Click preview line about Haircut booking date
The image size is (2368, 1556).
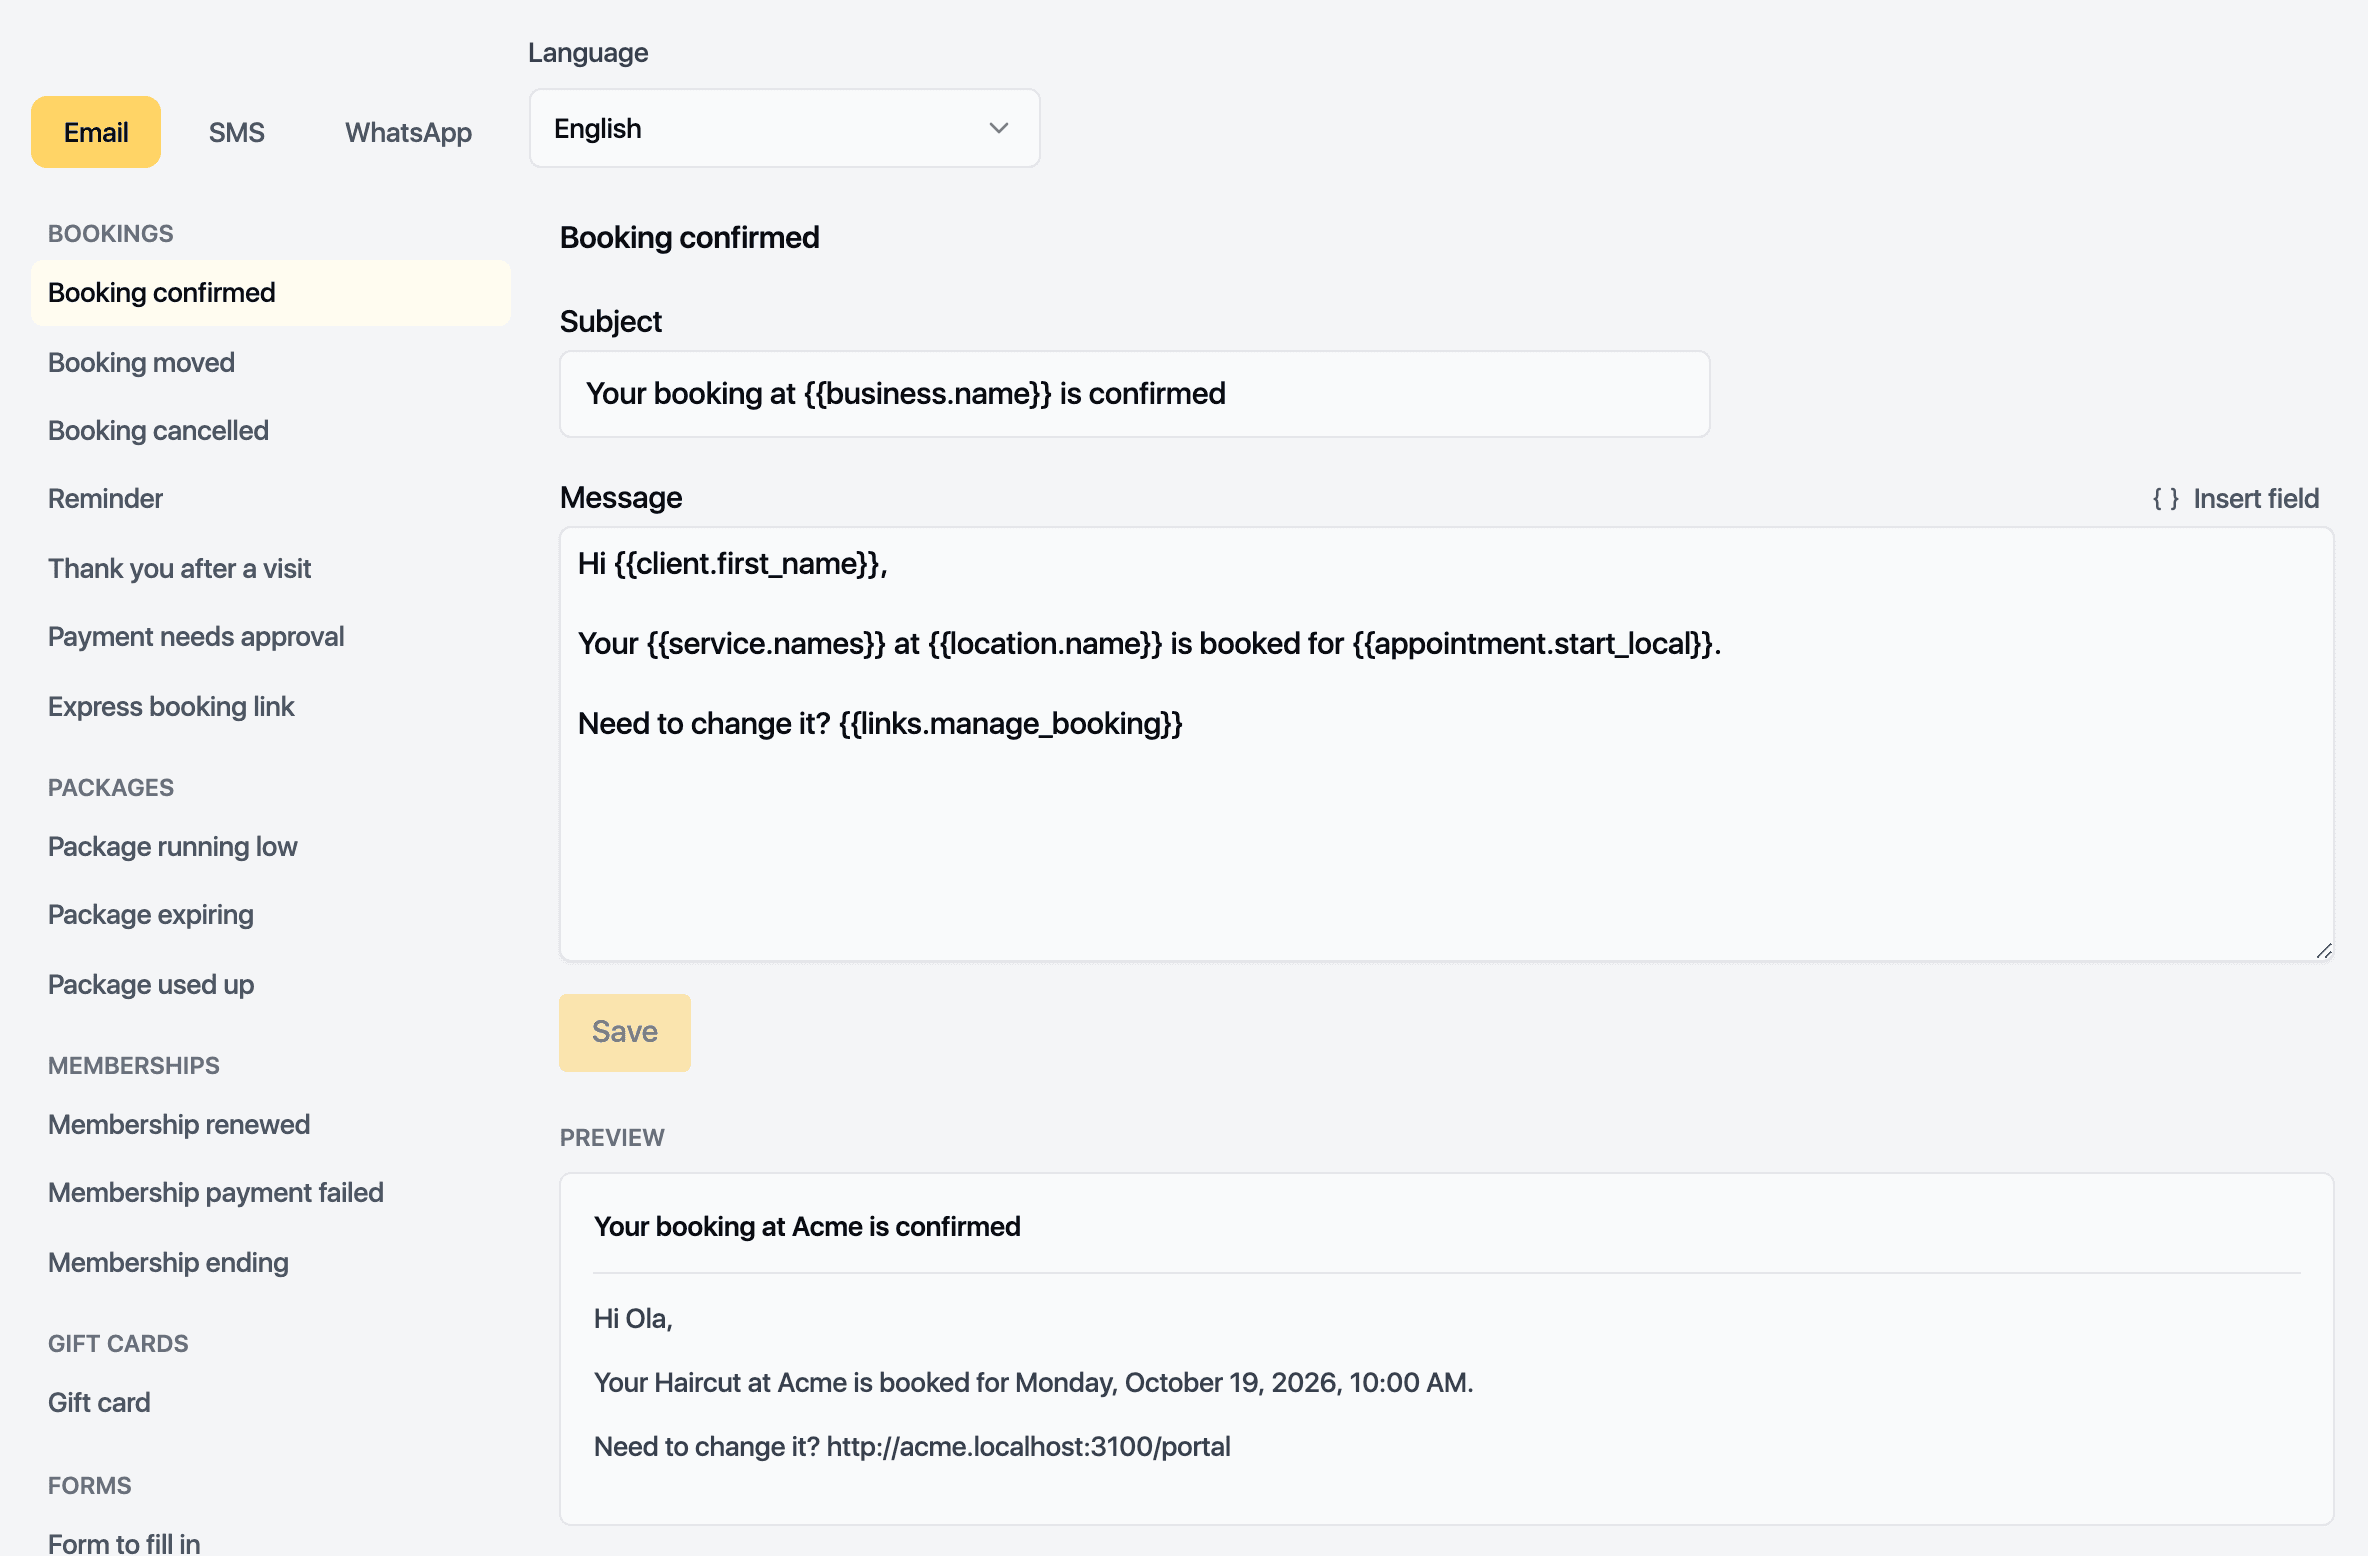[1033, 1382]
